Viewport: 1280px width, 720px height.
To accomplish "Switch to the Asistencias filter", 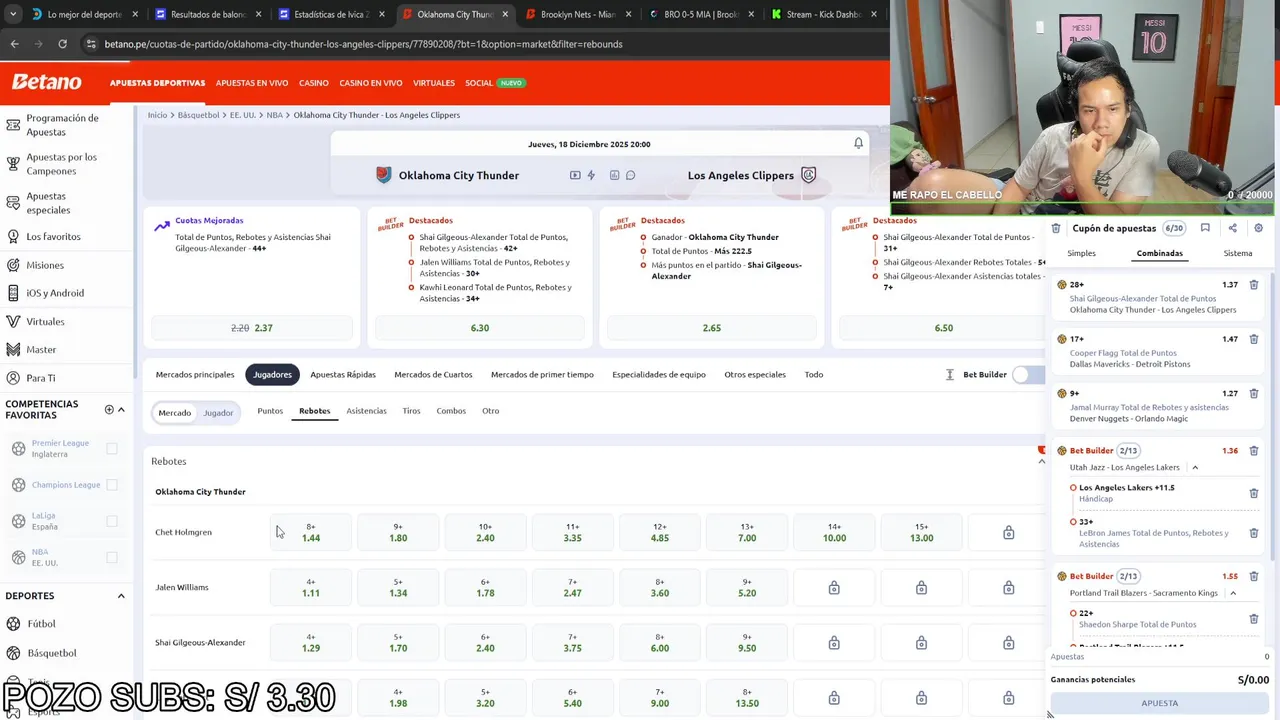I will click(366, 411).
